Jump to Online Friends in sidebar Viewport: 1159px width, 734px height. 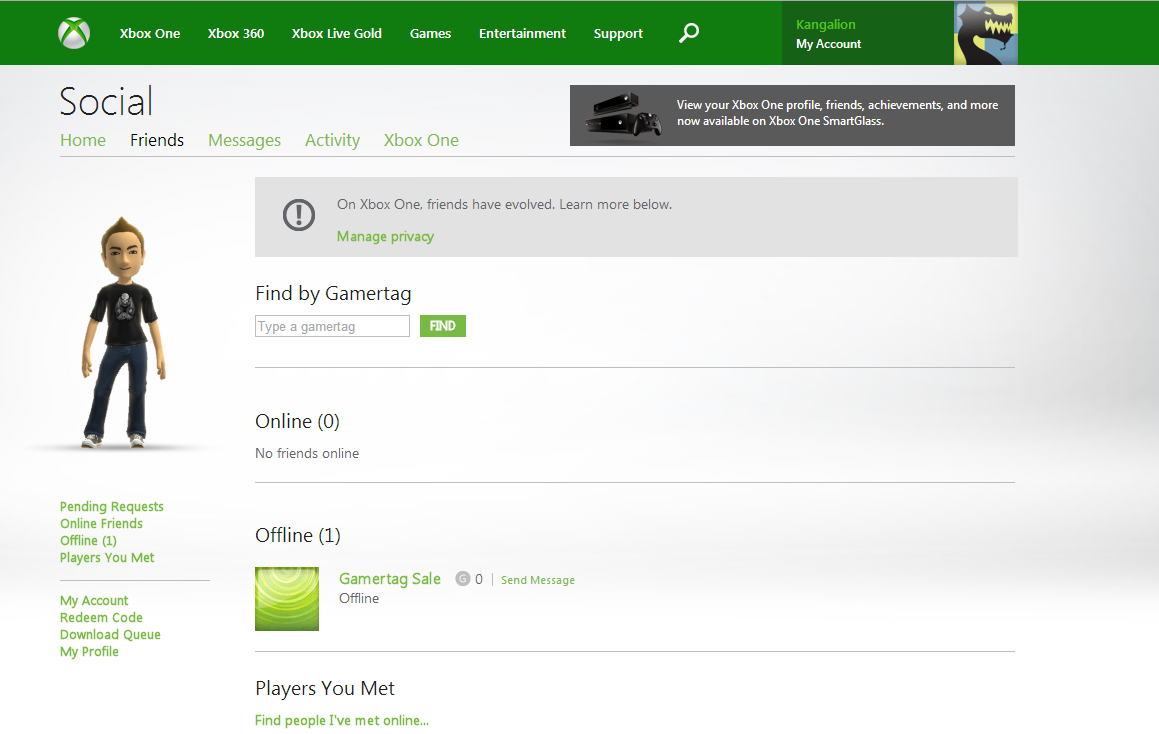coord(101,524)
